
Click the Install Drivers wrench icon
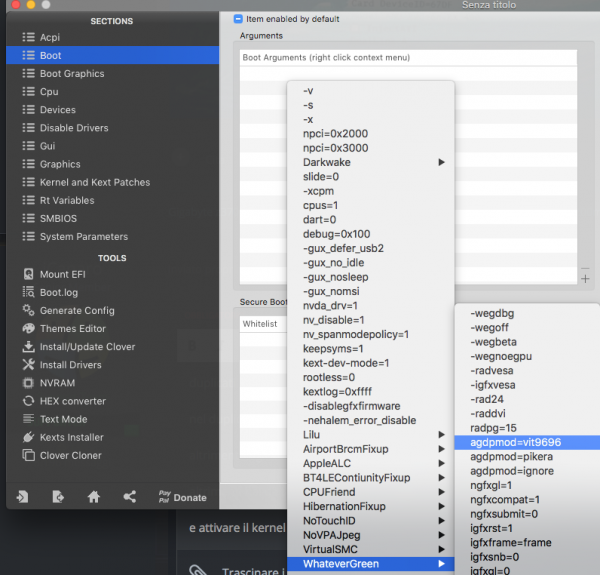[28, 365]
